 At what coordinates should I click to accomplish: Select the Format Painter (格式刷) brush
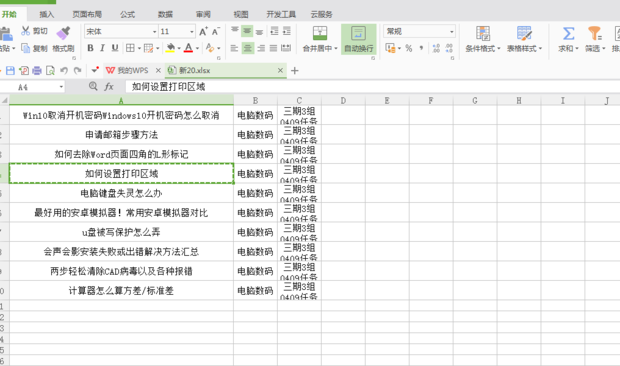click(x=63, y=33)
